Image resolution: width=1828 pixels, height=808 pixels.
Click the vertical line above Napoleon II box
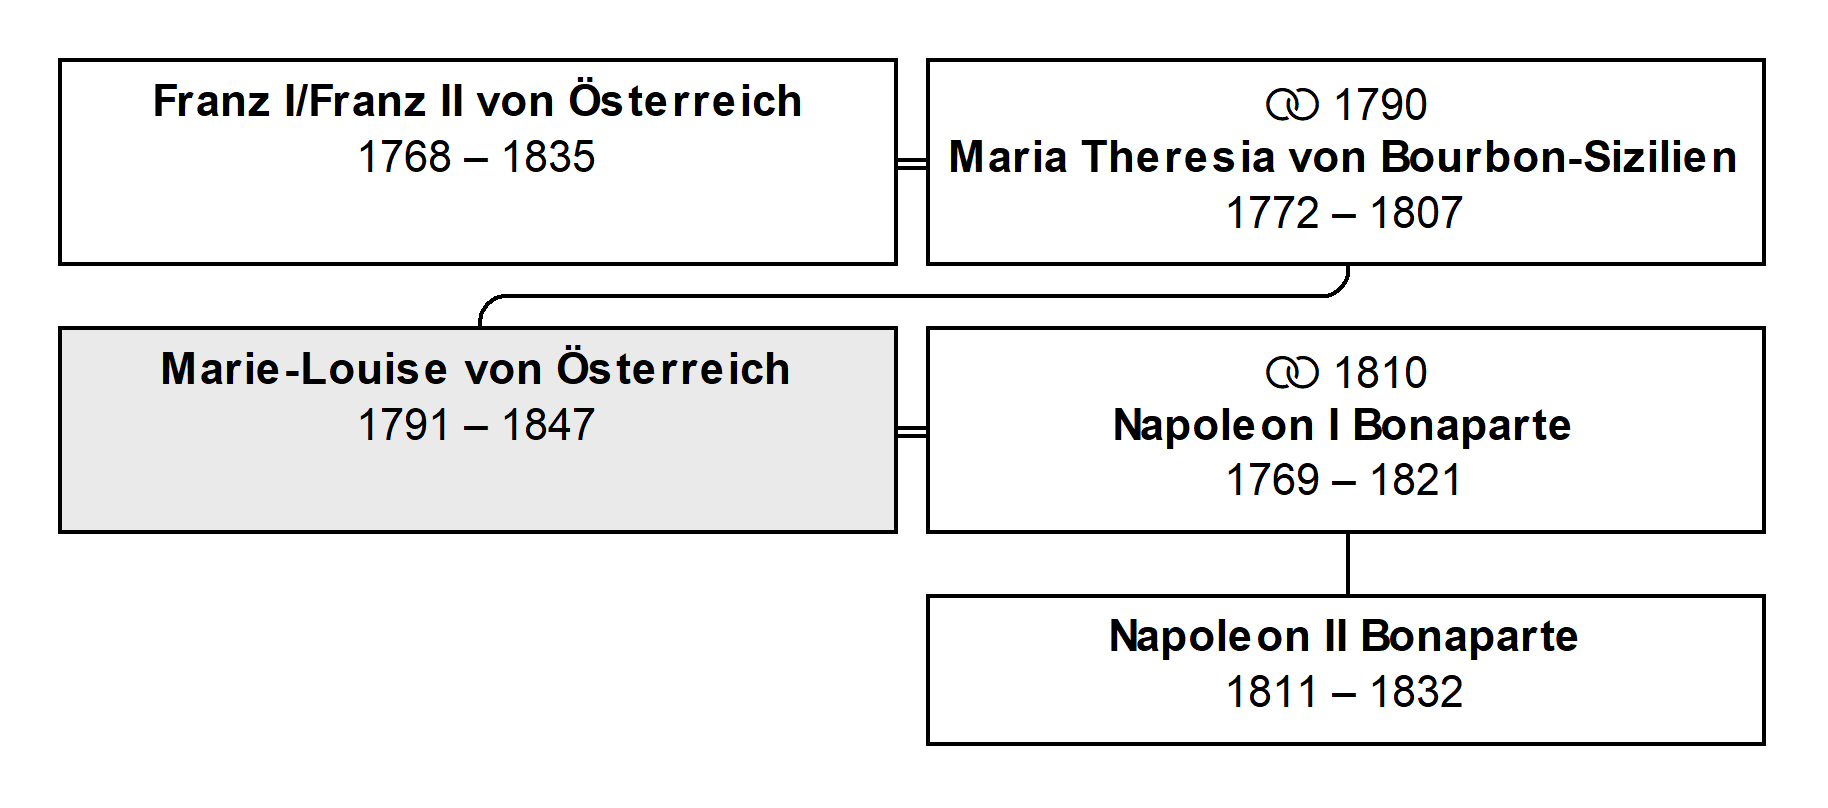click(x=1348, y=564)
